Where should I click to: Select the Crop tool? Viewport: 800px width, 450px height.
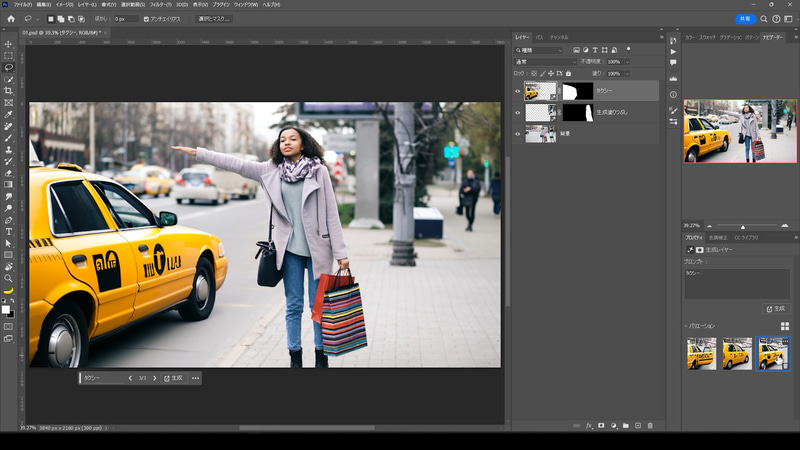8,91
